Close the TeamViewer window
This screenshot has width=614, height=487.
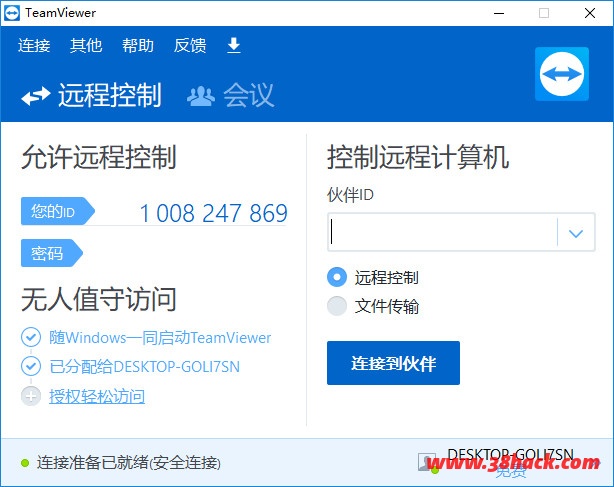[x=590, y=13]
